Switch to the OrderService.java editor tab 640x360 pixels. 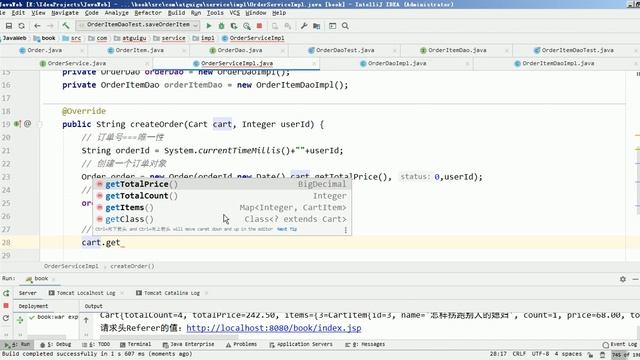click(x=77, y=63)
